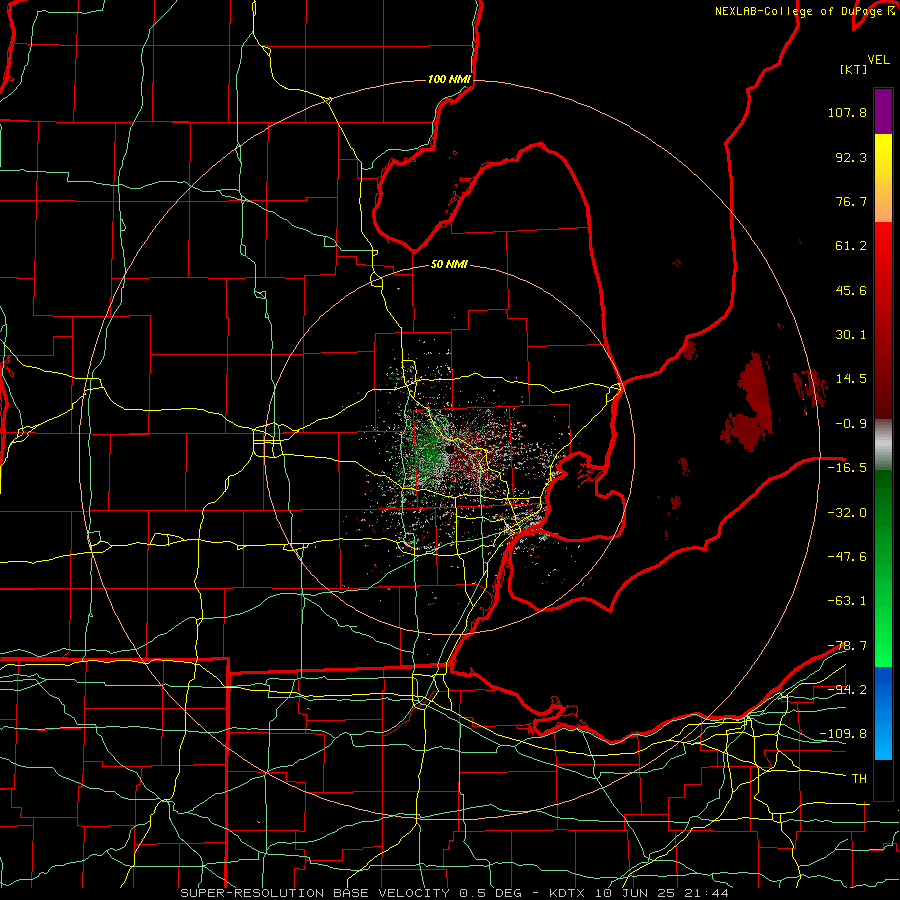Screen dimensions: 900x900
Task: Click the 107.8 legend value
Action: point(847,112)
